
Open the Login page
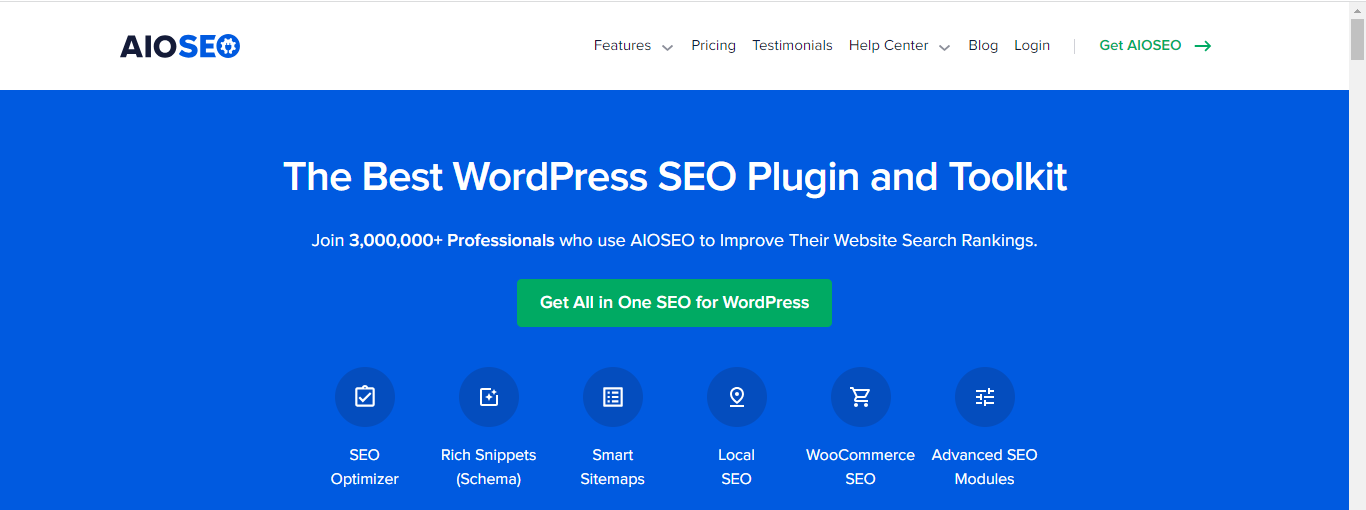coord(1032,46)
